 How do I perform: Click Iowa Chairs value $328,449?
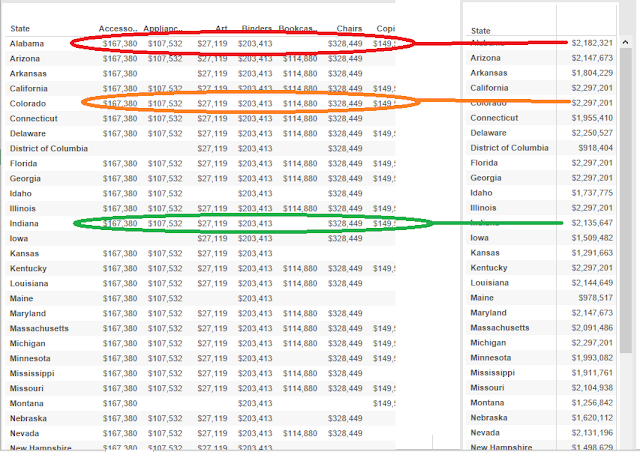coord(345,238)
